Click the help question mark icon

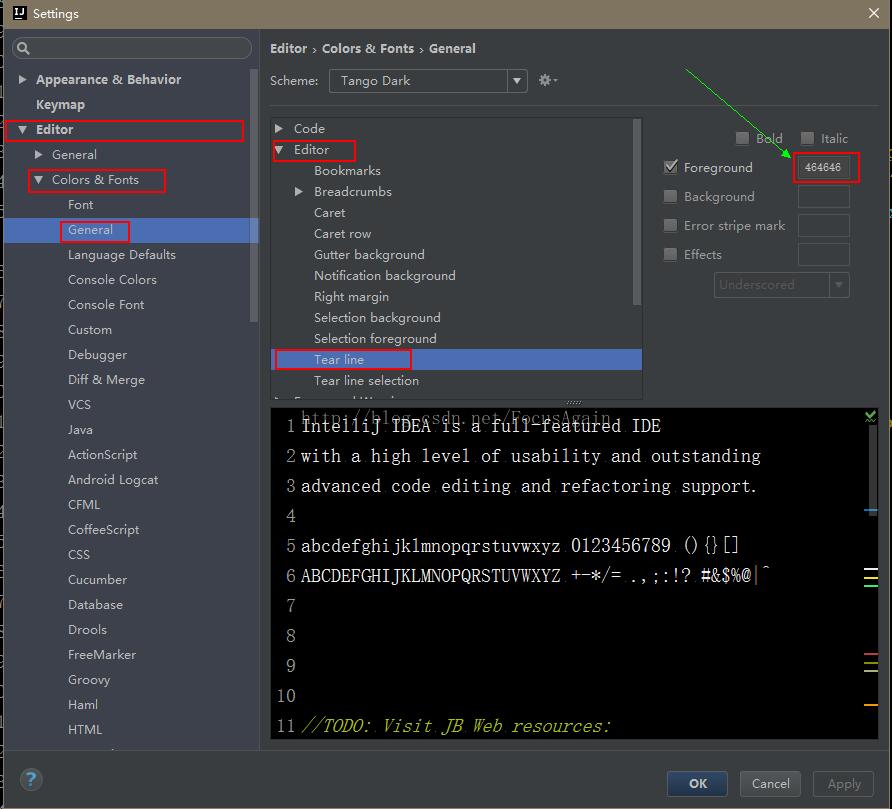[x=31, y=779]
